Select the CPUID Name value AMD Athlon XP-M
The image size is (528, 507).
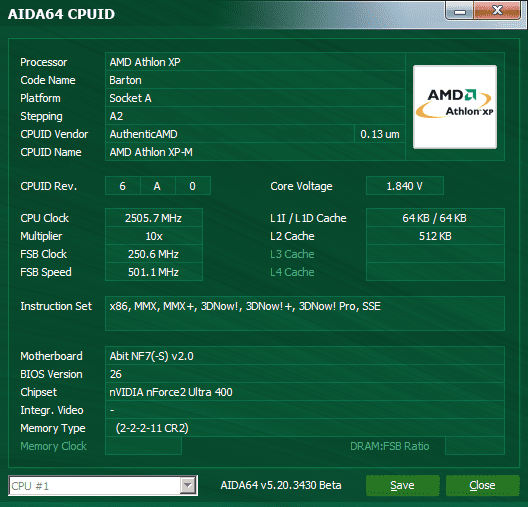click(x=255, y=152)
